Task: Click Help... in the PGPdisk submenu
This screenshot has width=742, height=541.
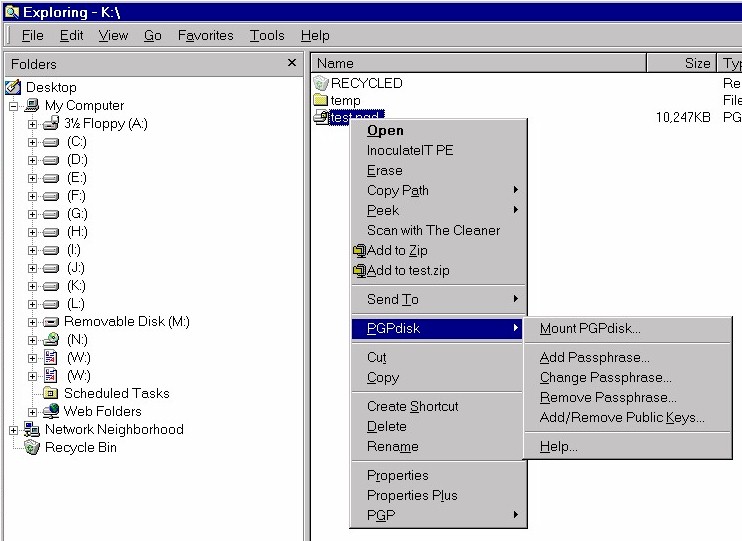Action: coord(627,446)
